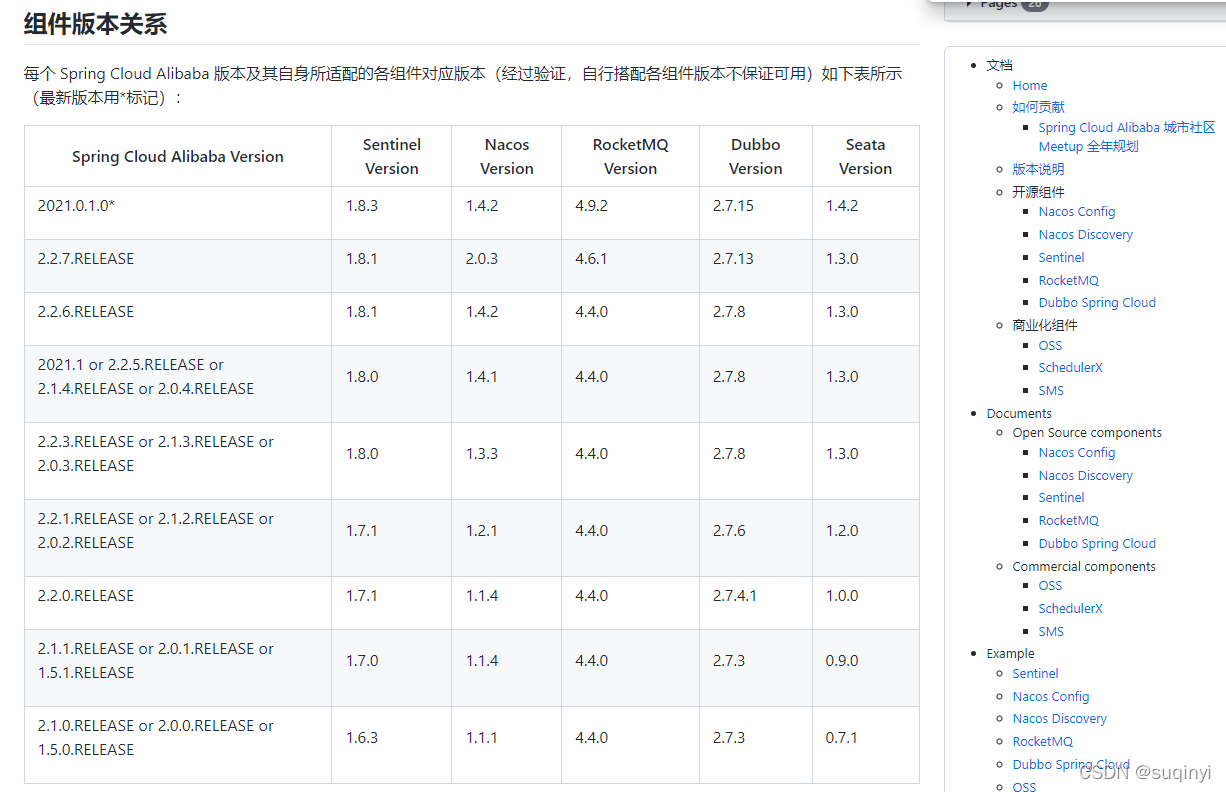1226x792 pixels.
Task: Open RocketMQ under Example section
Action: (x=1042, y=742)
